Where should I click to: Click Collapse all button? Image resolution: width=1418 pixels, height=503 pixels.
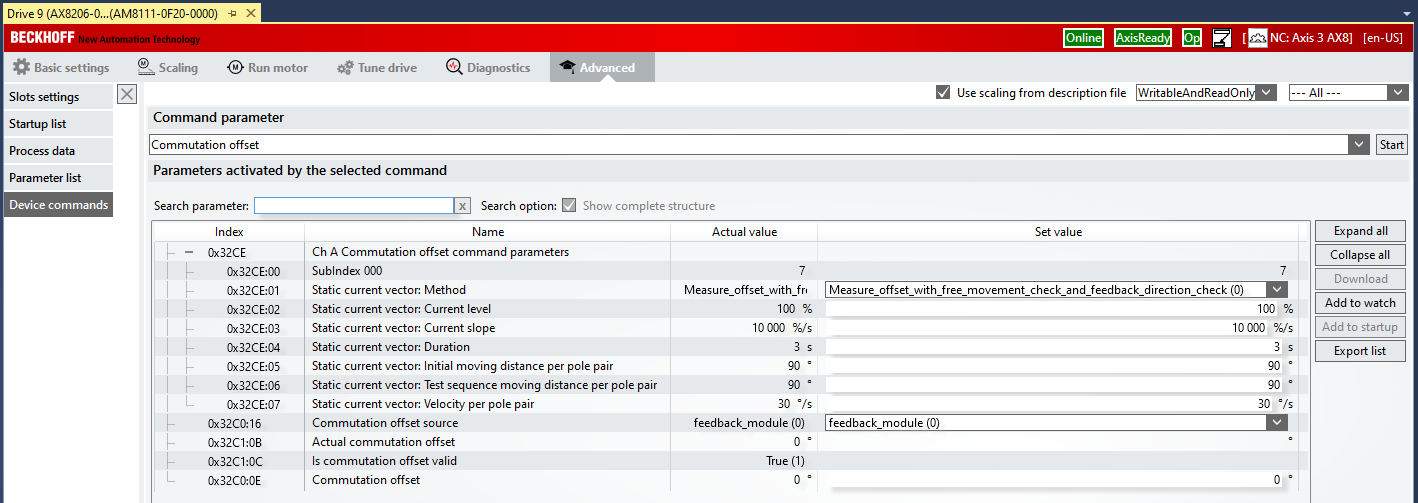click(x=1360, y=255)
